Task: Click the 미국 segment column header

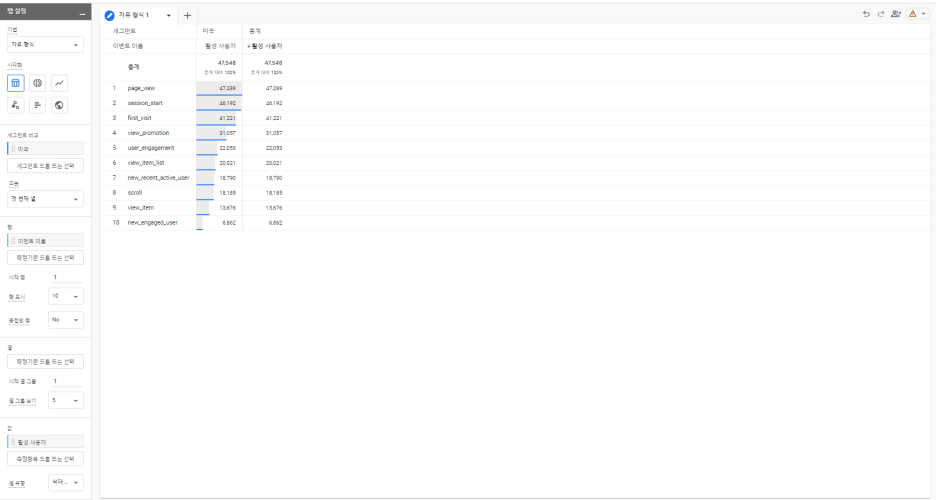Action: click(x=208, y=31)
